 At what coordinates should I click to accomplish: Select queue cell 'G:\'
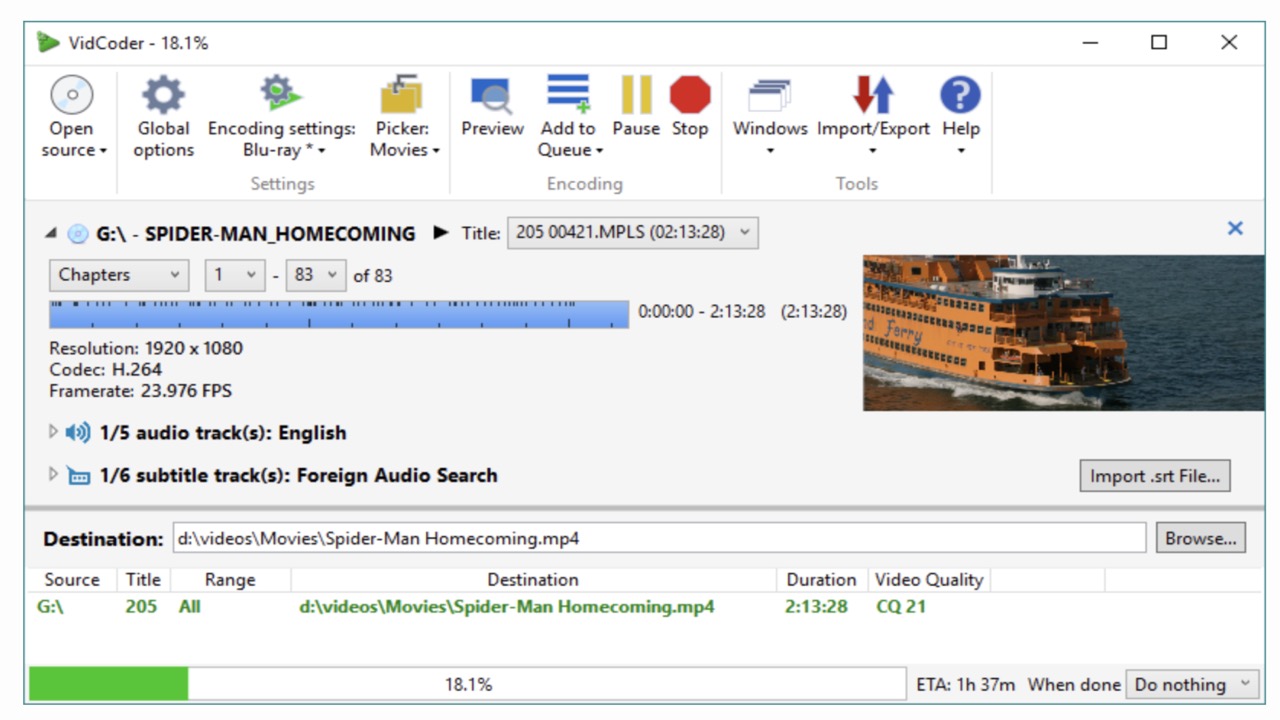point(50,607)
